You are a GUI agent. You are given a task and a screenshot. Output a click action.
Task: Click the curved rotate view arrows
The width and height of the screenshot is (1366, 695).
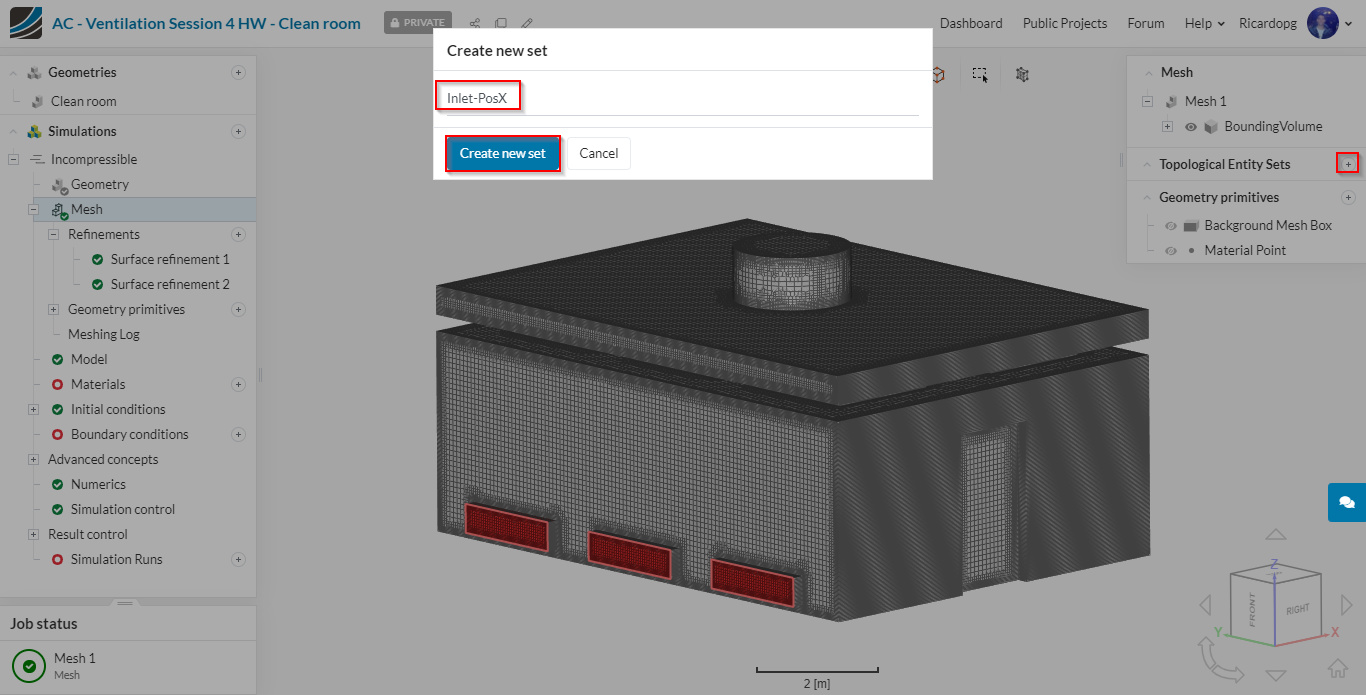click(x=1219, y=660)
